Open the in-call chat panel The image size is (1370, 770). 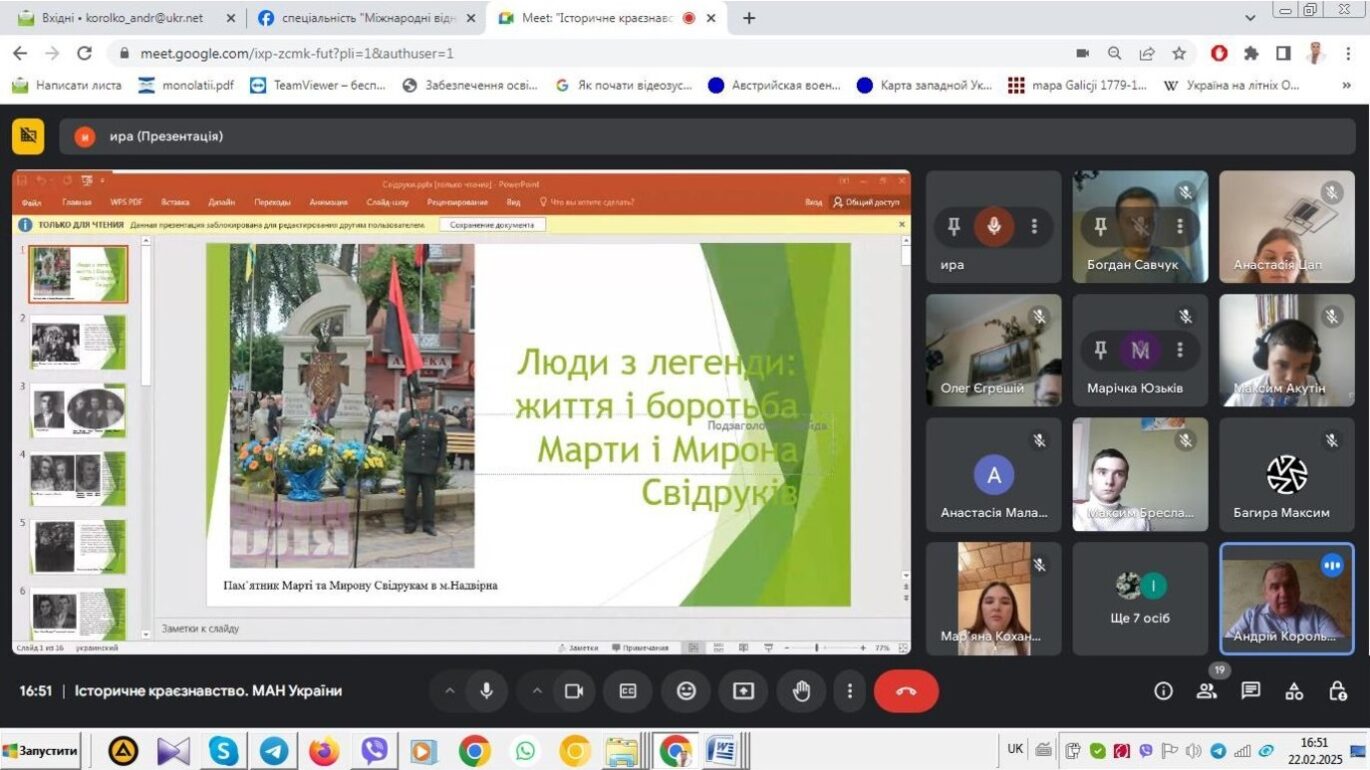coord(1250,691)
